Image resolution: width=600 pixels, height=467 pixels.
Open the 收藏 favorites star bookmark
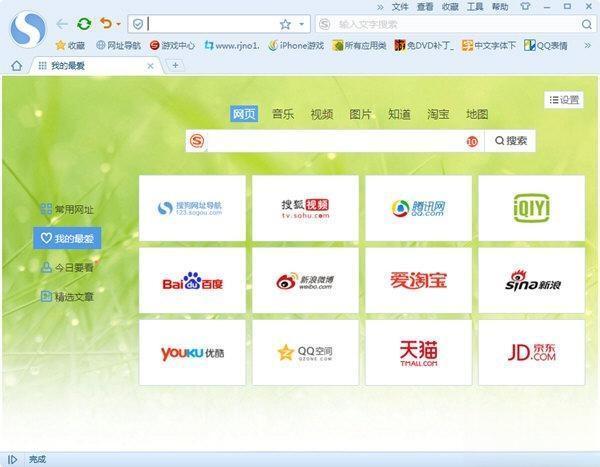[x=70, y=46]
